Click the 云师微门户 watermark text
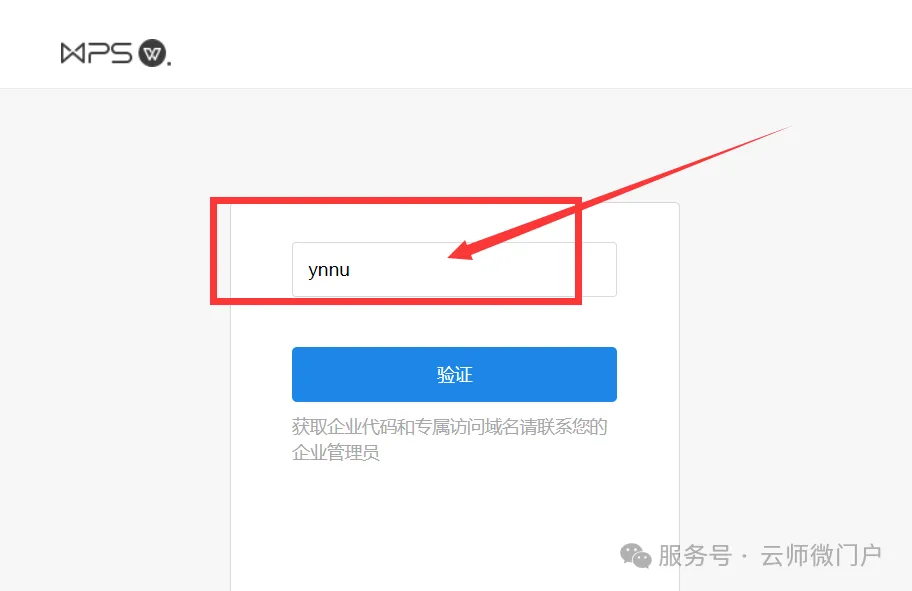Image resolution: width=912 pixels, height=591 pixels. 821,556
